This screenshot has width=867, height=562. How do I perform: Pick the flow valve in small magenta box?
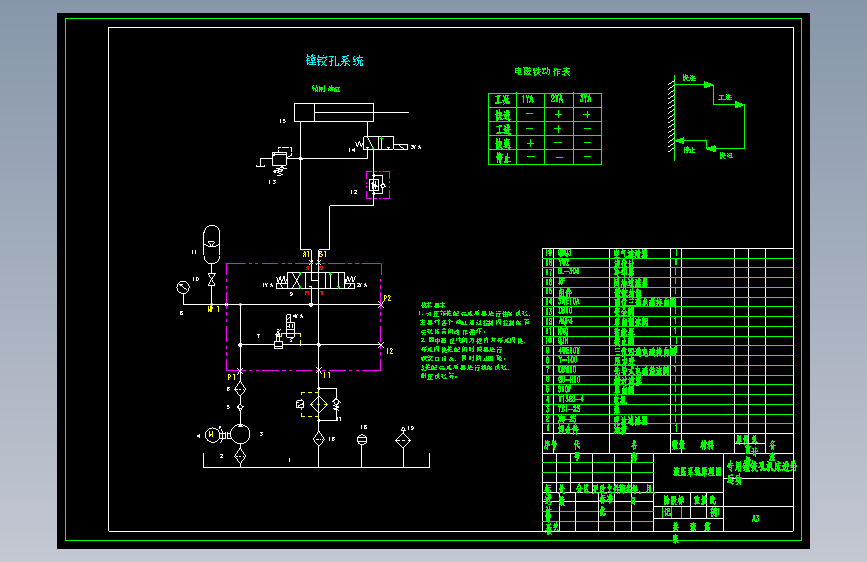tap(378, 185)
